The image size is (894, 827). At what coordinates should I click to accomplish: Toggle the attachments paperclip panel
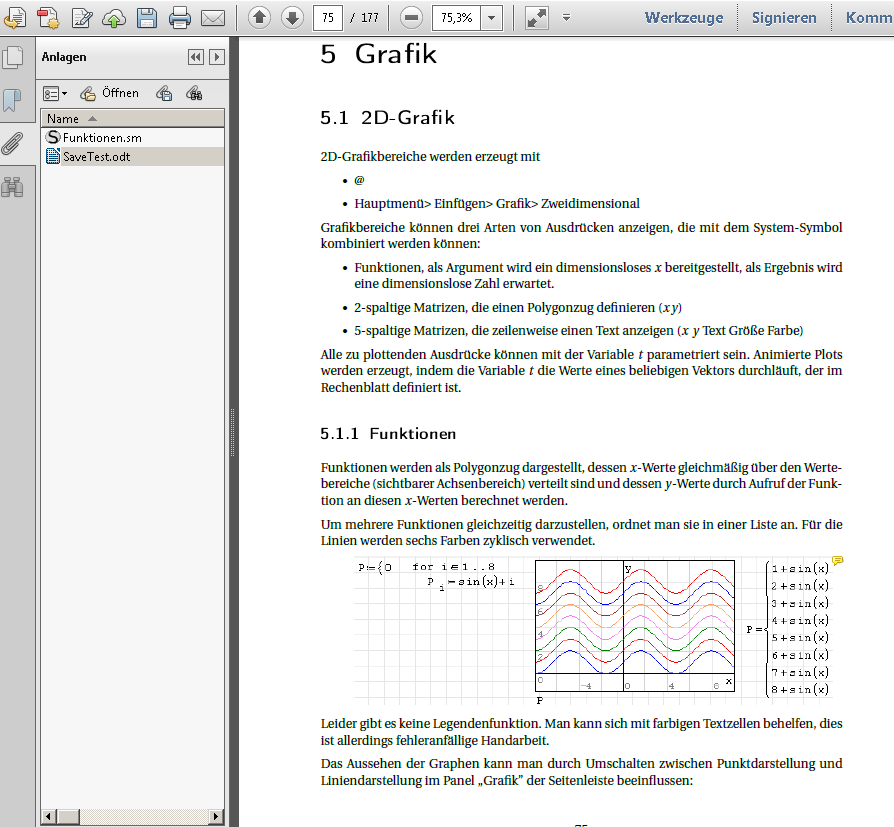(x=12, y=143)
